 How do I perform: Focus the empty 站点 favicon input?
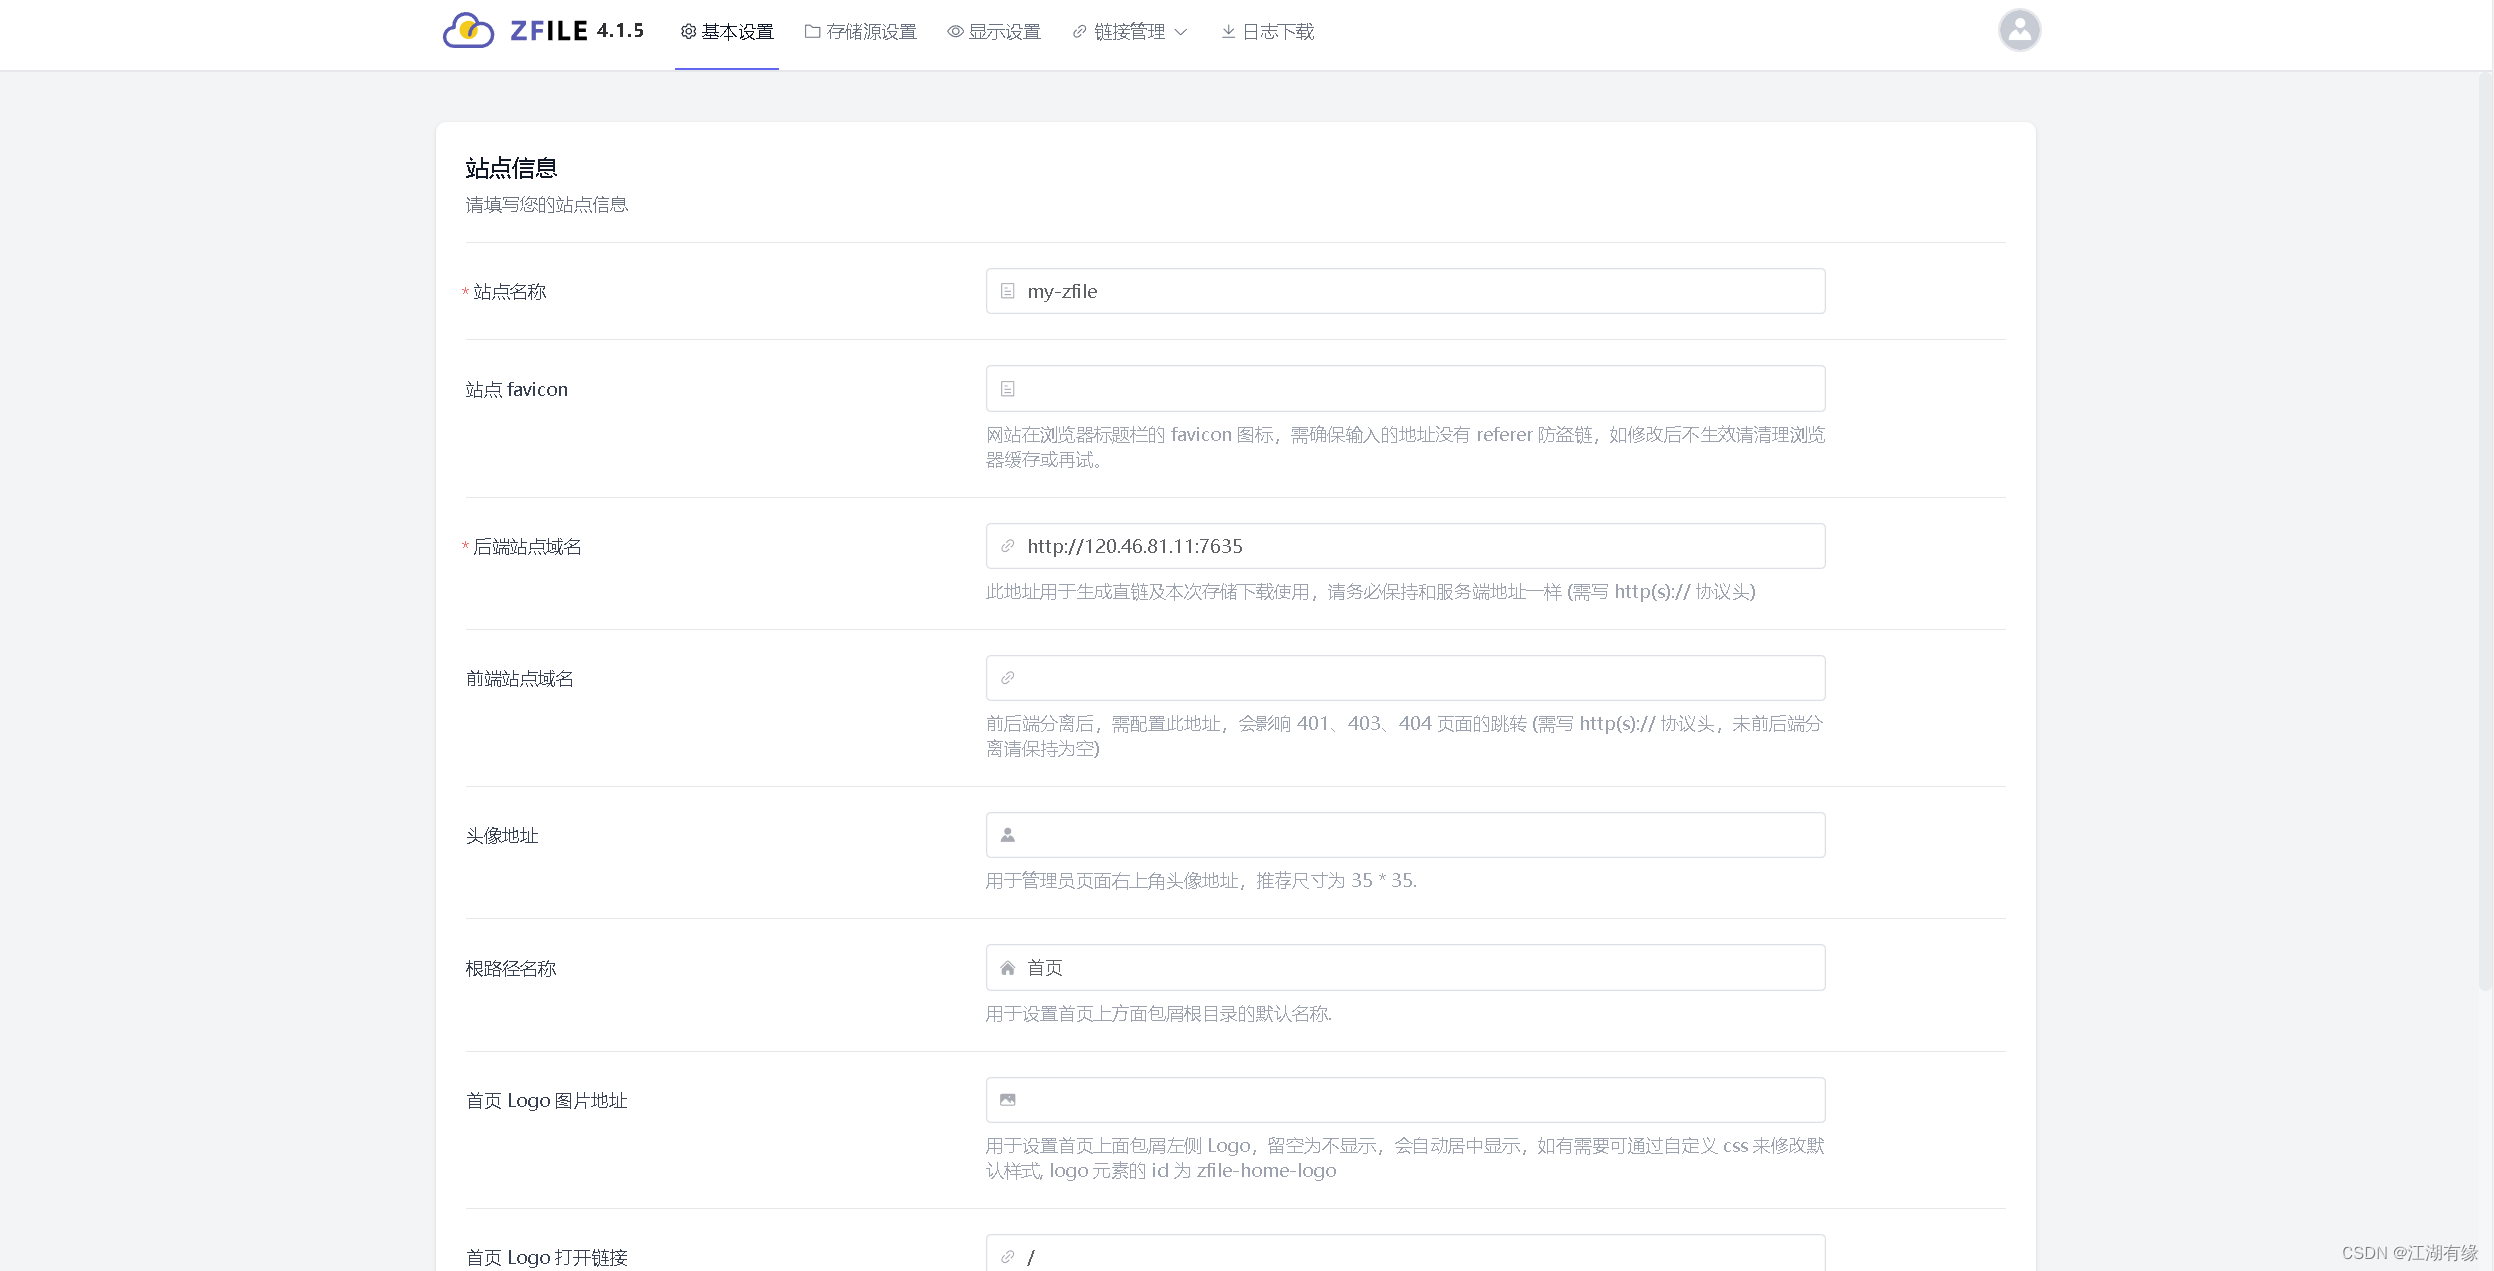point(1405,388)
